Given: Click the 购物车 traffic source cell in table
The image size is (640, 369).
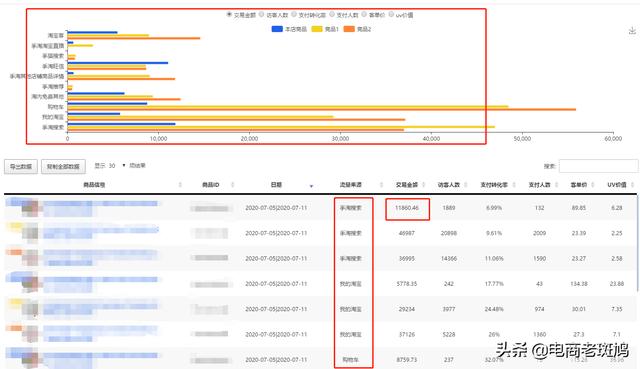Looking at the screenshot, I should tap(351, 360).
